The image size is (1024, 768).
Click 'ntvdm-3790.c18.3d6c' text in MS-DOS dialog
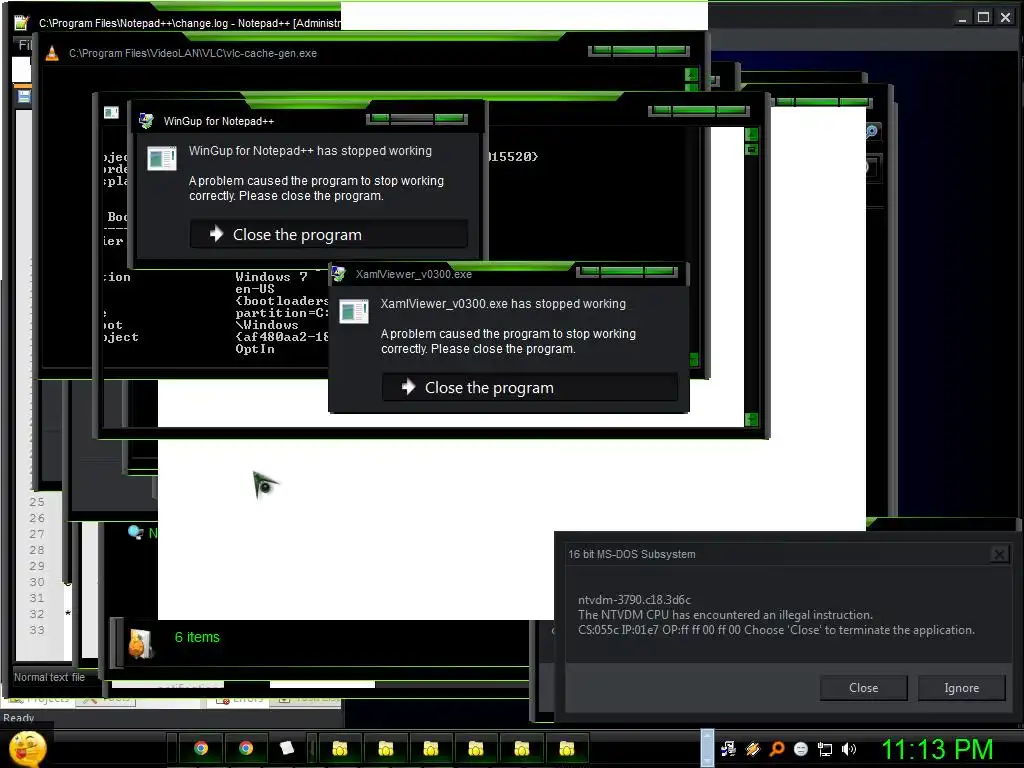(634, 600)
